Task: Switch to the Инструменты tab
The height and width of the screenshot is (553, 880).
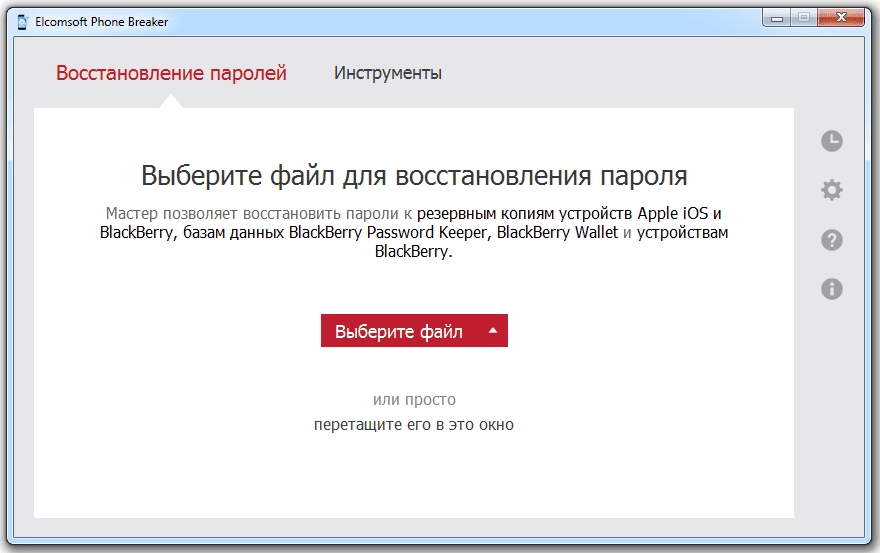Action: tap(388, 73)
